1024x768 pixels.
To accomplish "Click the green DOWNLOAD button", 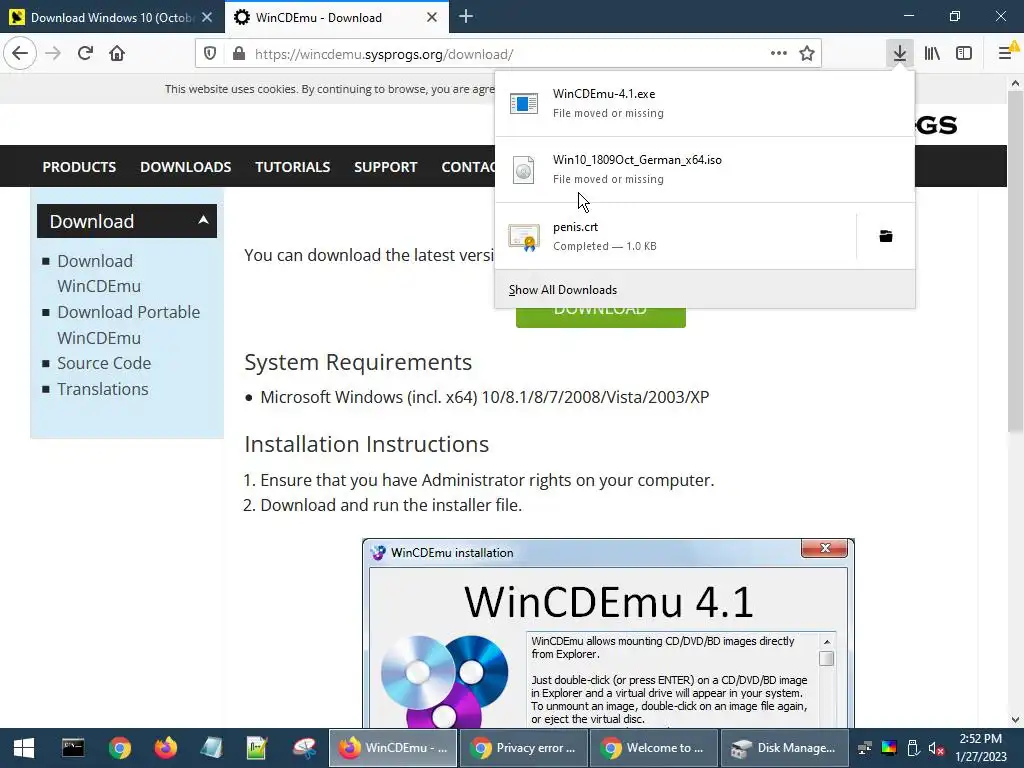I will [x=600, y=317].
